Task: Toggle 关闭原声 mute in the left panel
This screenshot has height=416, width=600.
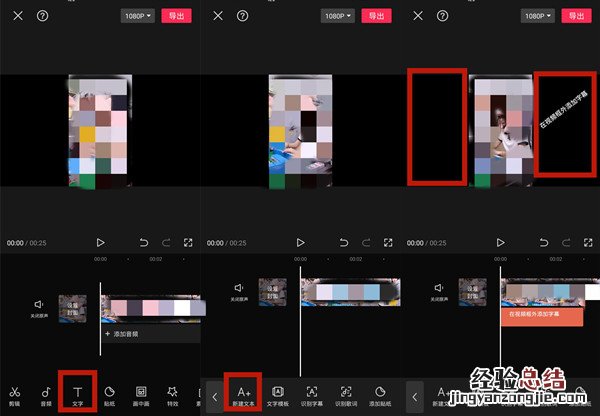Action: [x=39, y=306]
